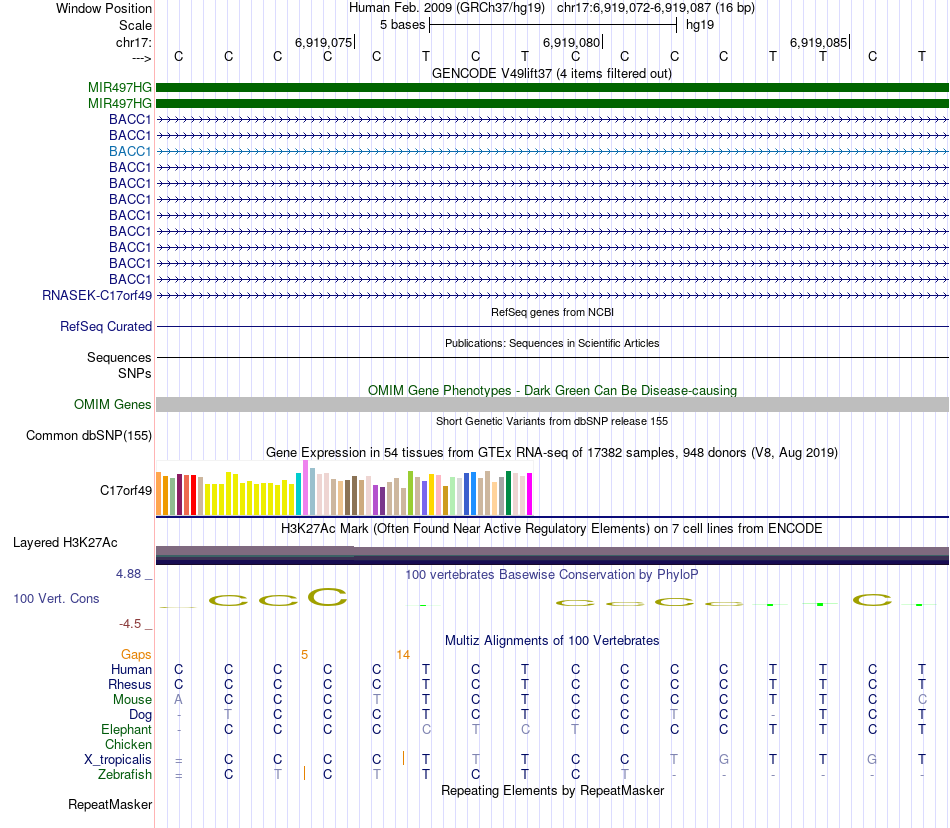This screenshot has width=950, height=828.
Task: Click the light-blue BACC1 transcript arrow line
Action: point(552,151)
